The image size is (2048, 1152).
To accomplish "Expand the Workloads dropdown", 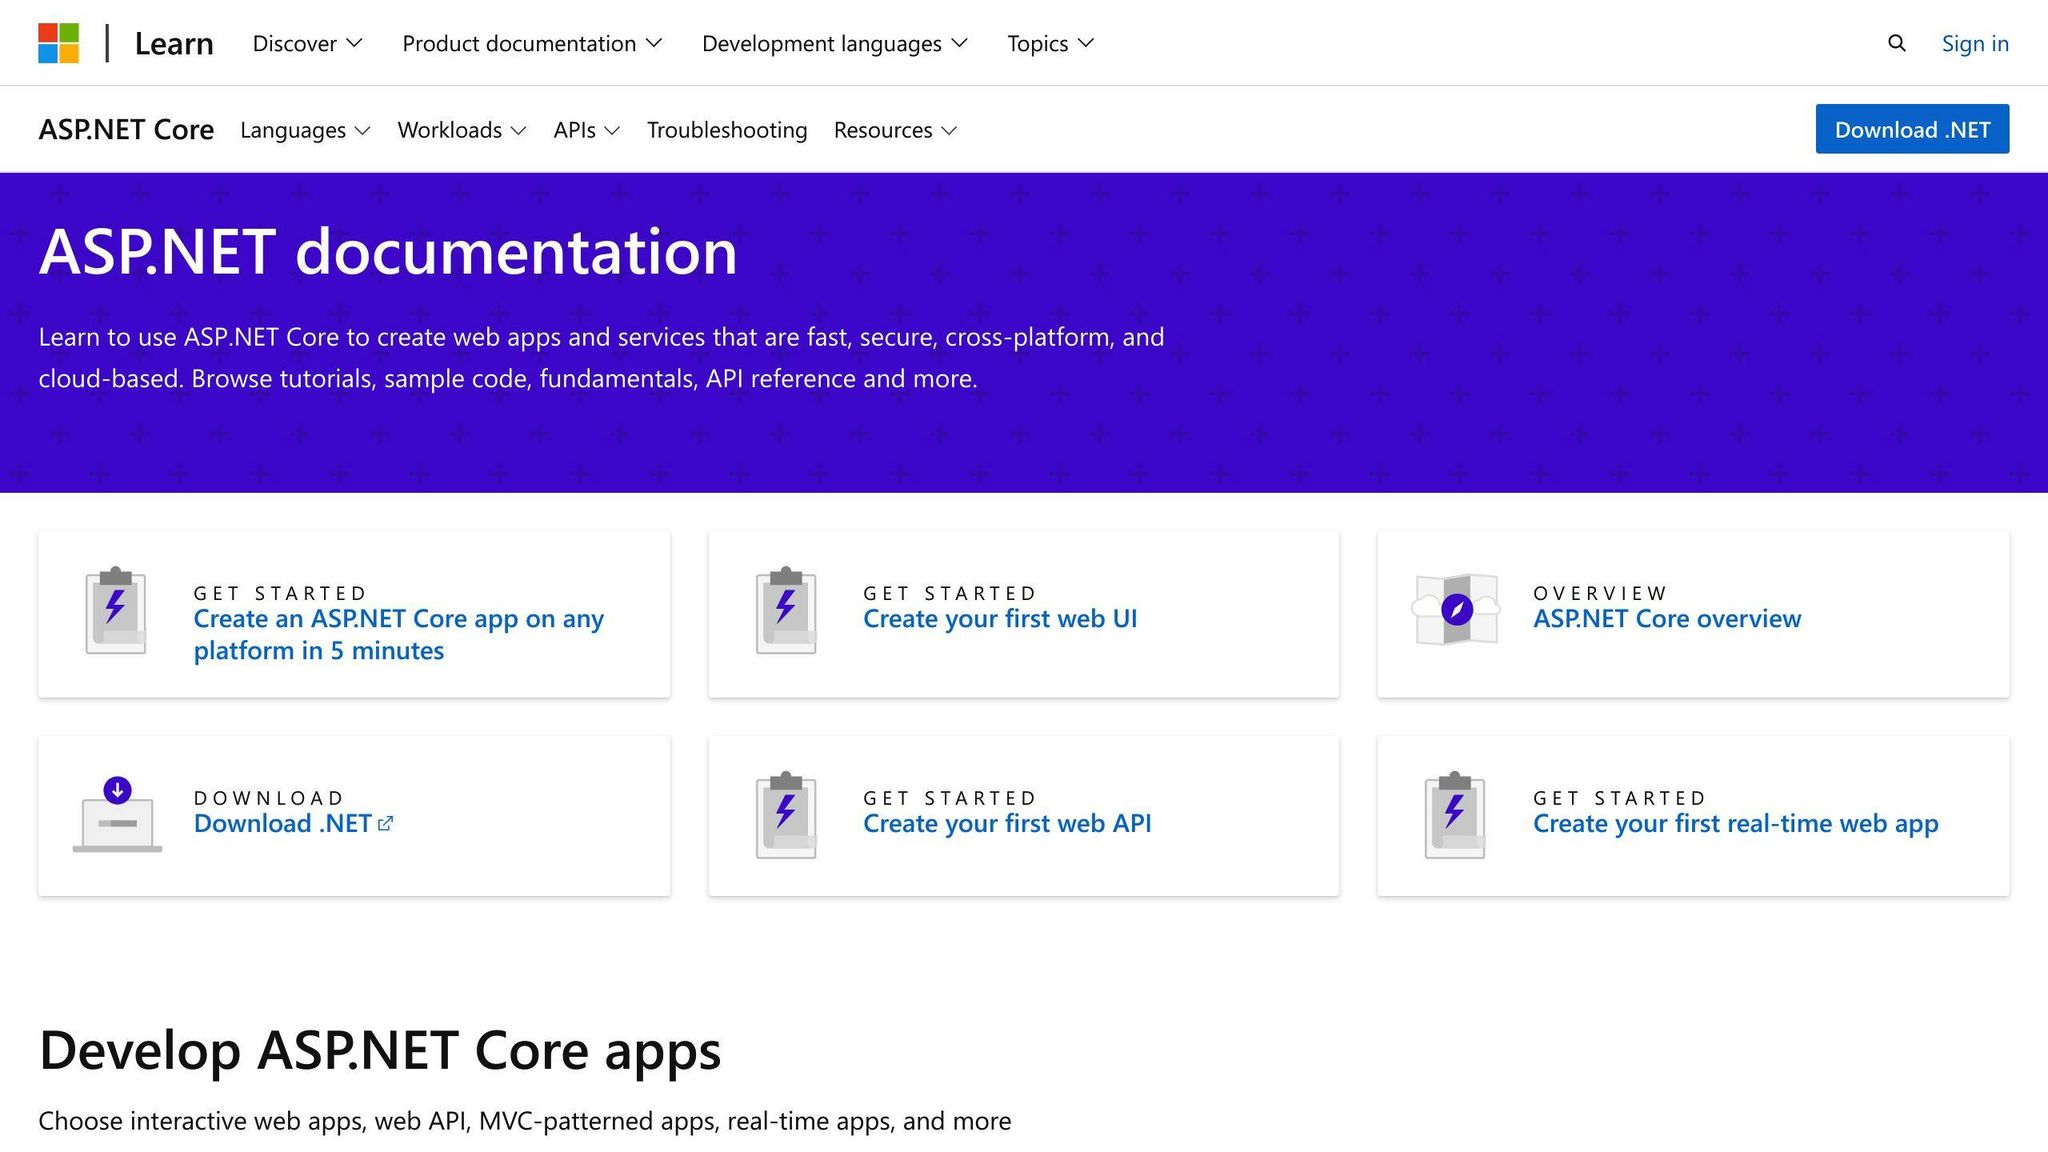I will click(x=461, y=130).
